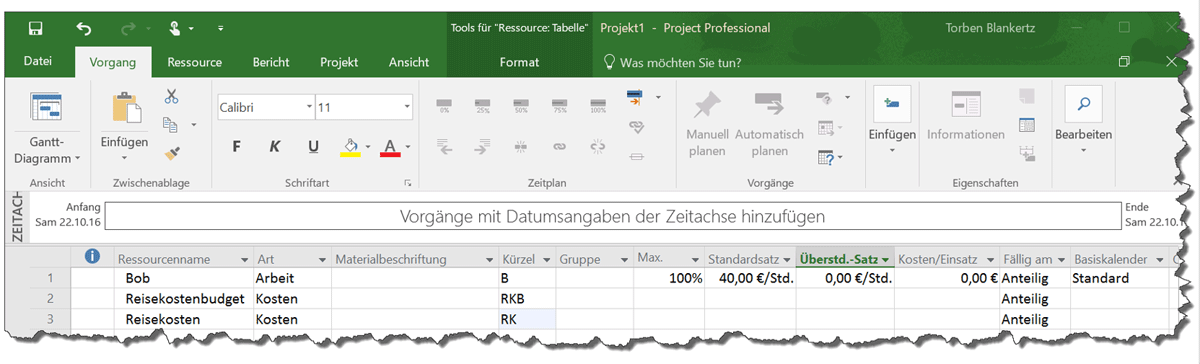
Task: Open the Kürzel column filter arrow
Action: tap(547, 259)
